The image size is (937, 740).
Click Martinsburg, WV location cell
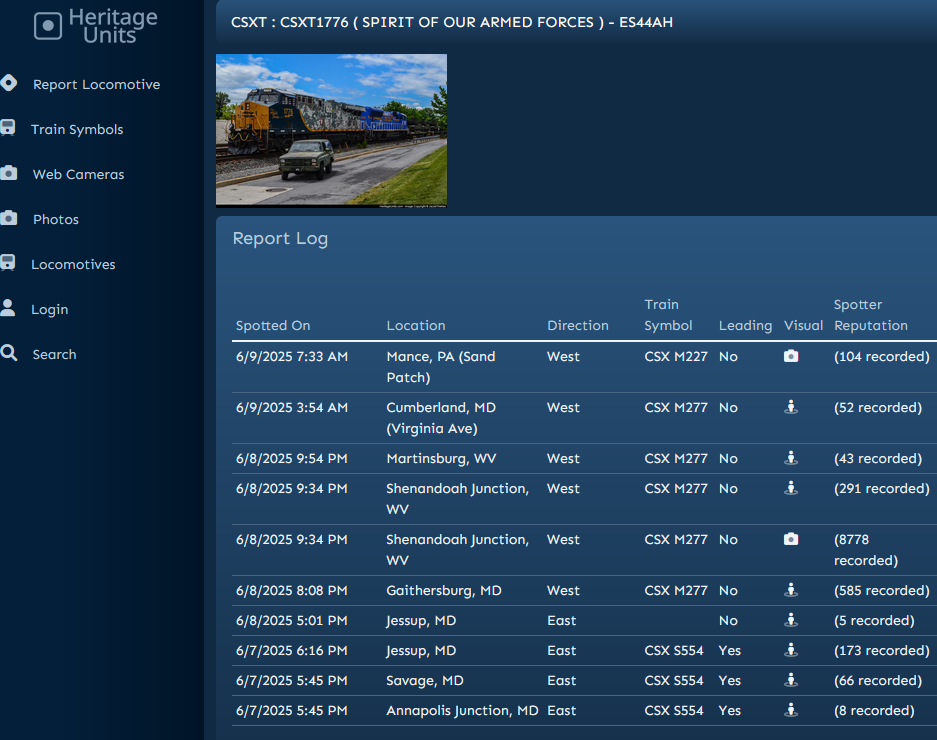tap(441, 458)
